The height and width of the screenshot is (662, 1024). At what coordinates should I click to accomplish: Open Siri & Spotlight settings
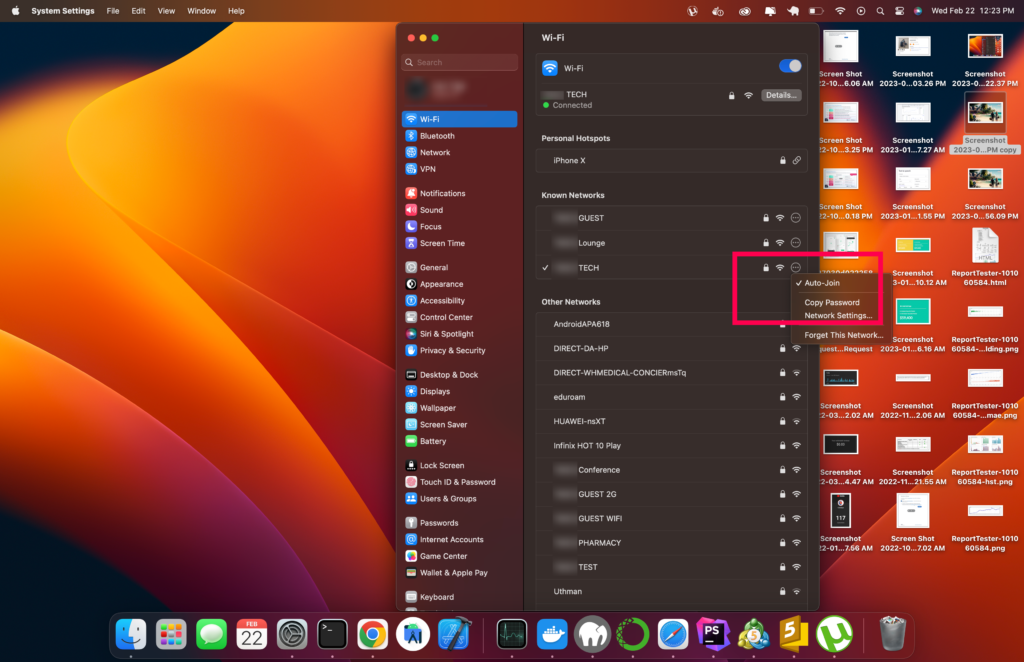point(460,334)
